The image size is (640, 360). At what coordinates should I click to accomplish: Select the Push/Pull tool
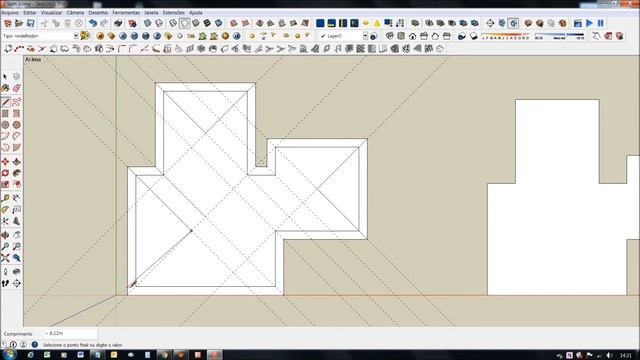16,162
